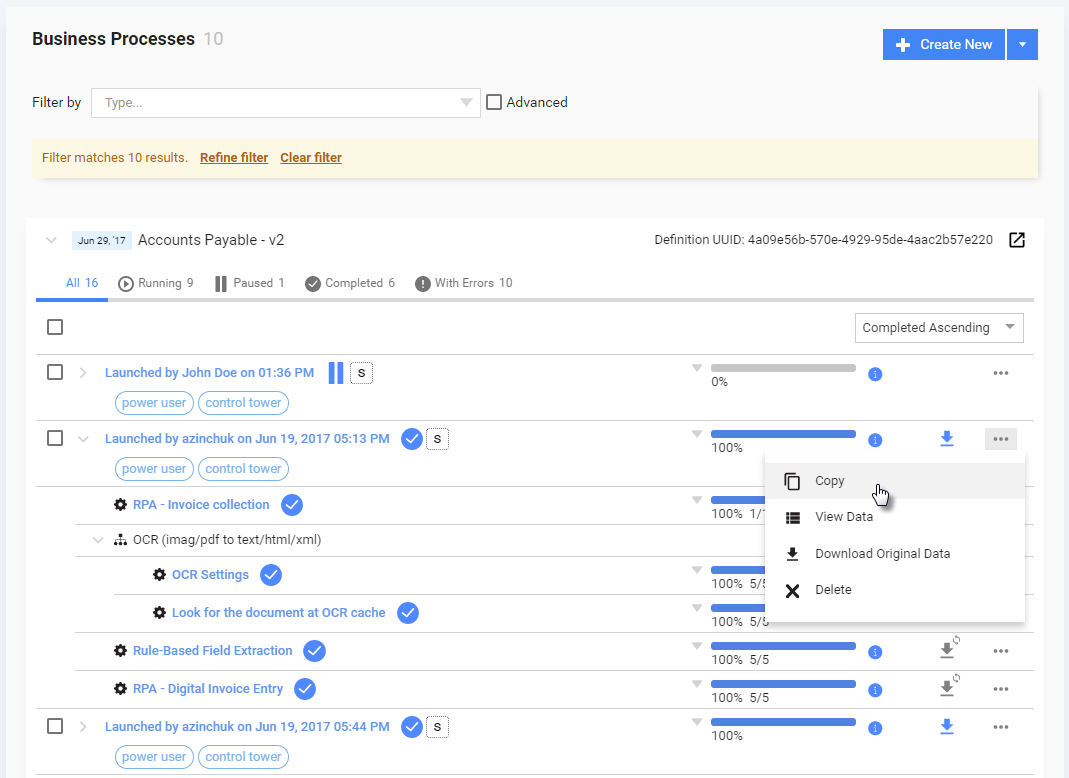Viewport: 1069px width, 778px height.
Task: Collapse the OCR (imag/pdf to text) group
Action: tap(98, 540)
